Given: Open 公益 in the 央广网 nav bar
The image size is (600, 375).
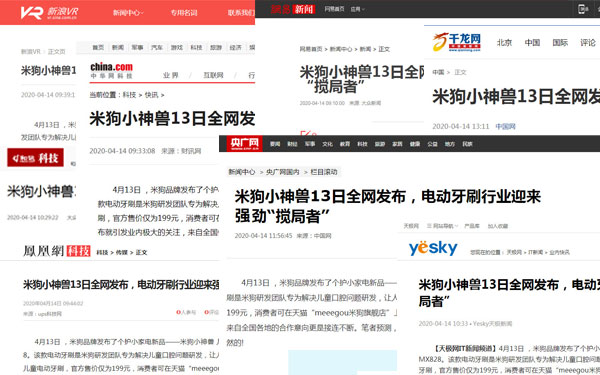Looking at the screenshot, I should (432, 144).
